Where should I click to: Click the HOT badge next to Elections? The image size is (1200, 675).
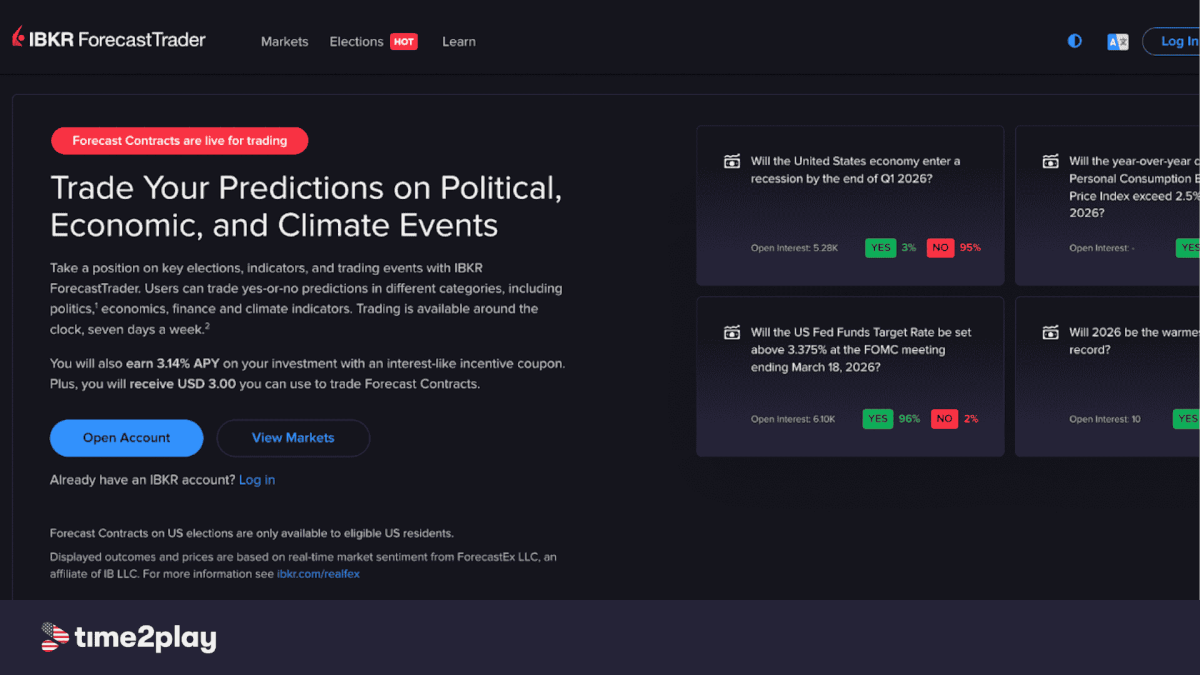[x=404, y=41]
